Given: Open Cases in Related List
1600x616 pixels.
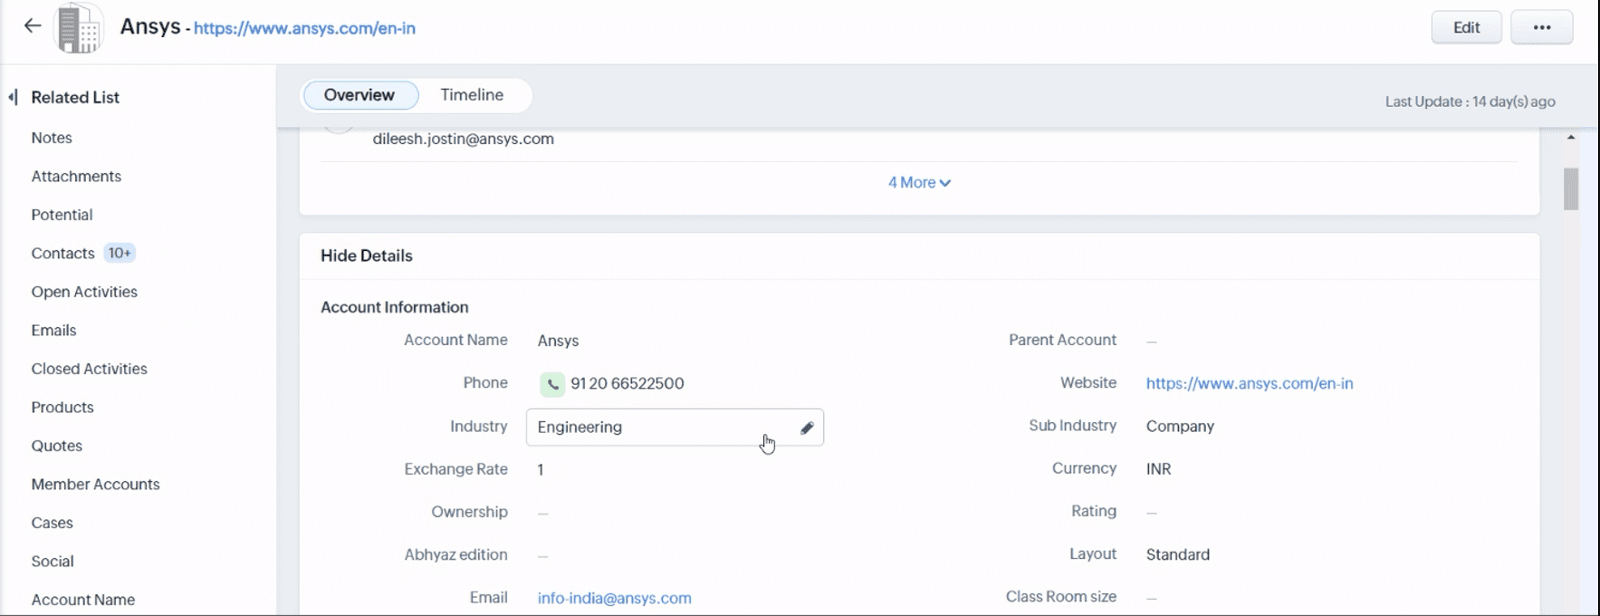Looking at the screenshot, I should 52,523.
